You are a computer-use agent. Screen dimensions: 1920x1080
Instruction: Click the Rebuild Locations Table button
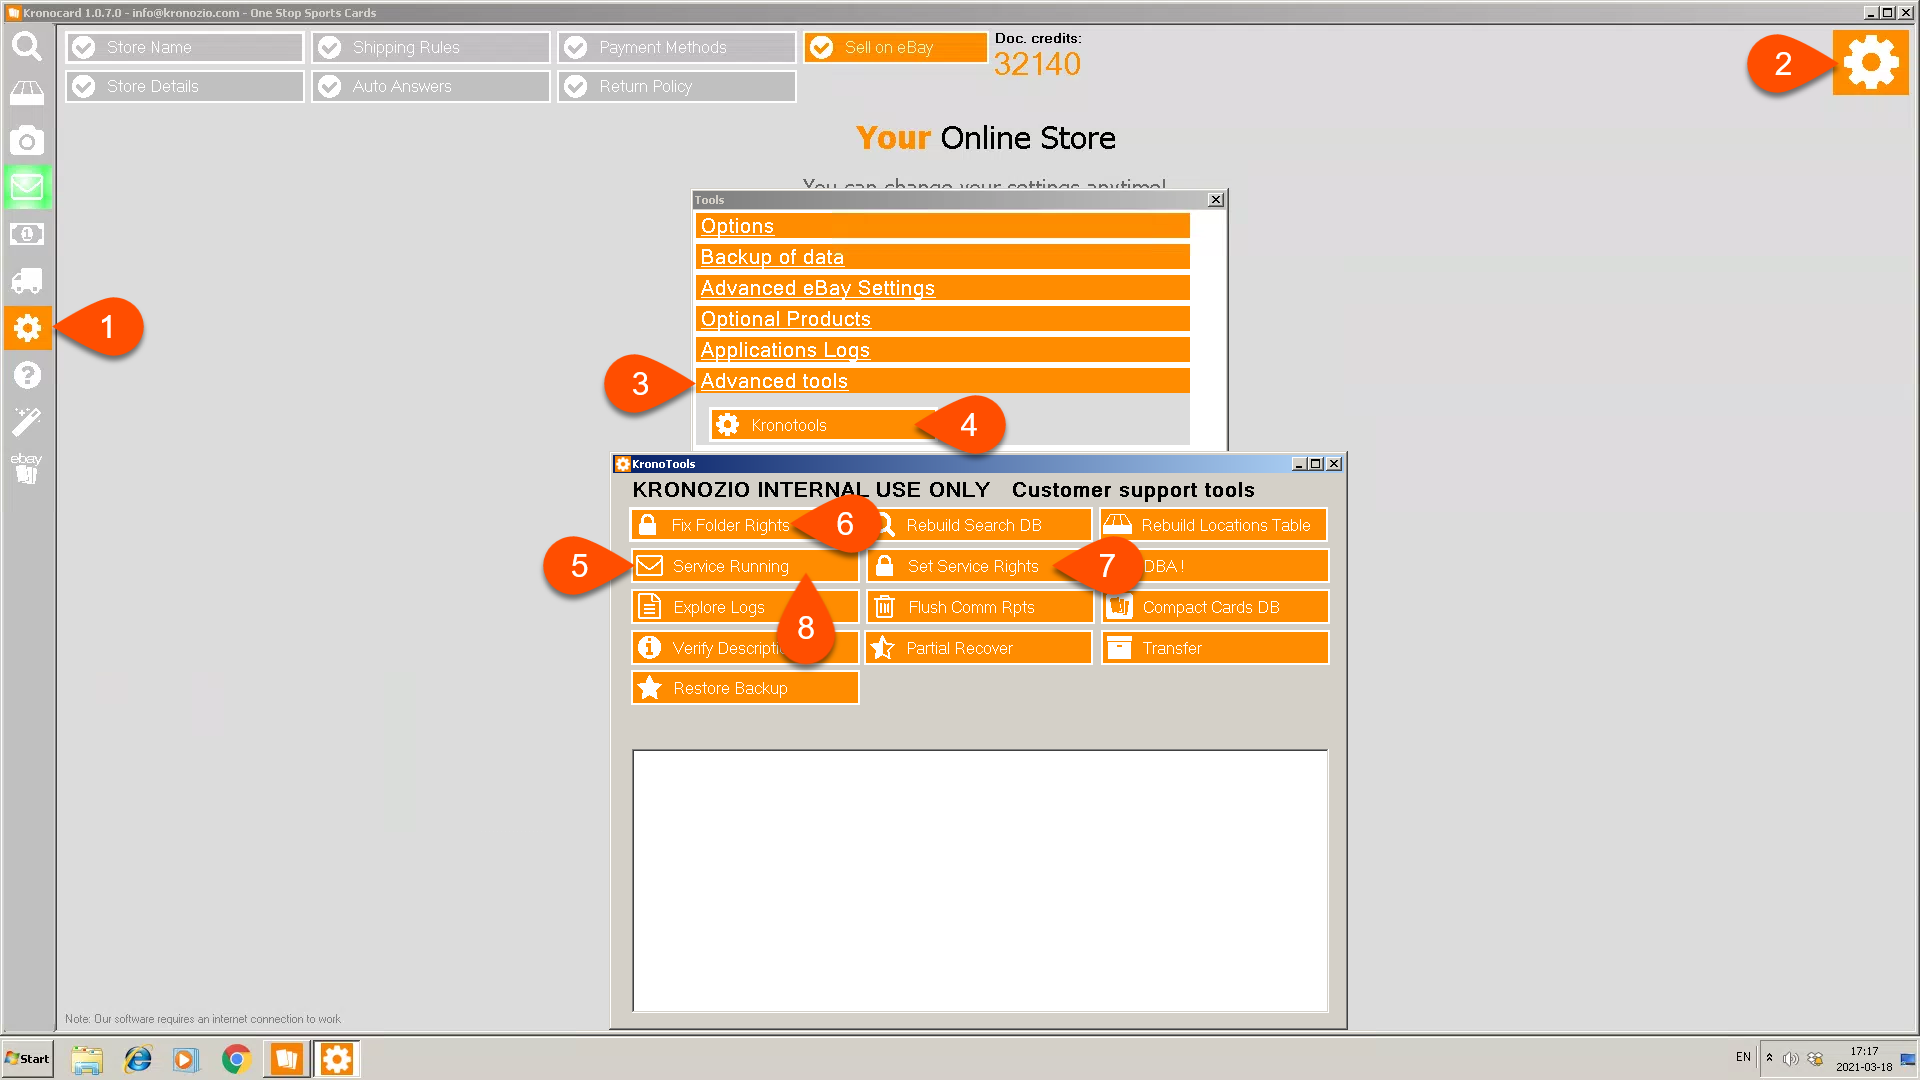coord(1214,525)
